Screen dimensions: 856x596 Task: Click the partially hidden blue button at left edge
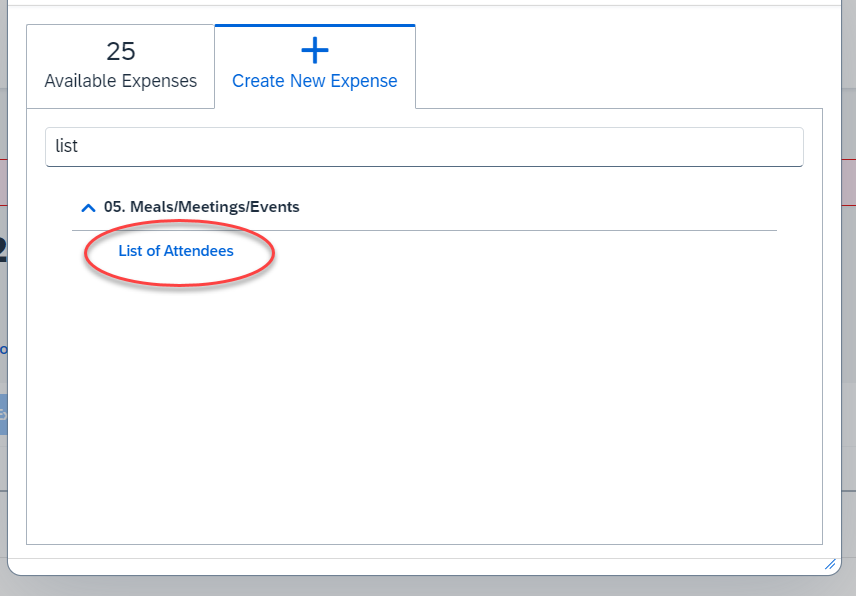(3, 415)
